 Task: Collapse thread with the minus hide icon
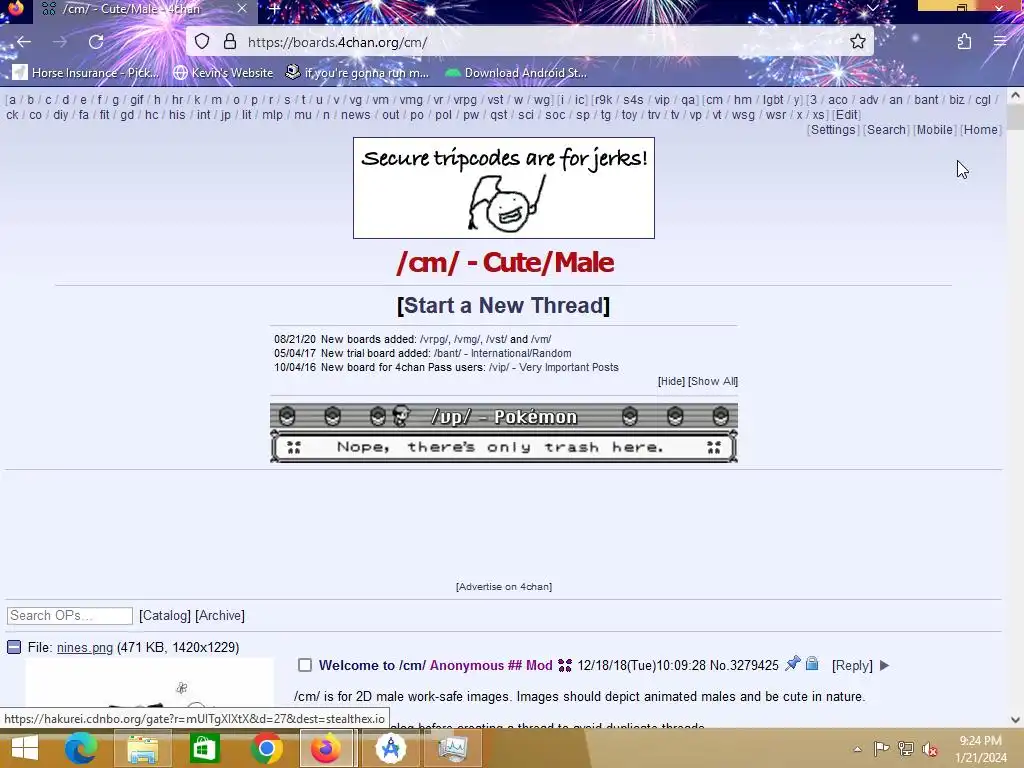pyautogui.click(x=14, y=647)
